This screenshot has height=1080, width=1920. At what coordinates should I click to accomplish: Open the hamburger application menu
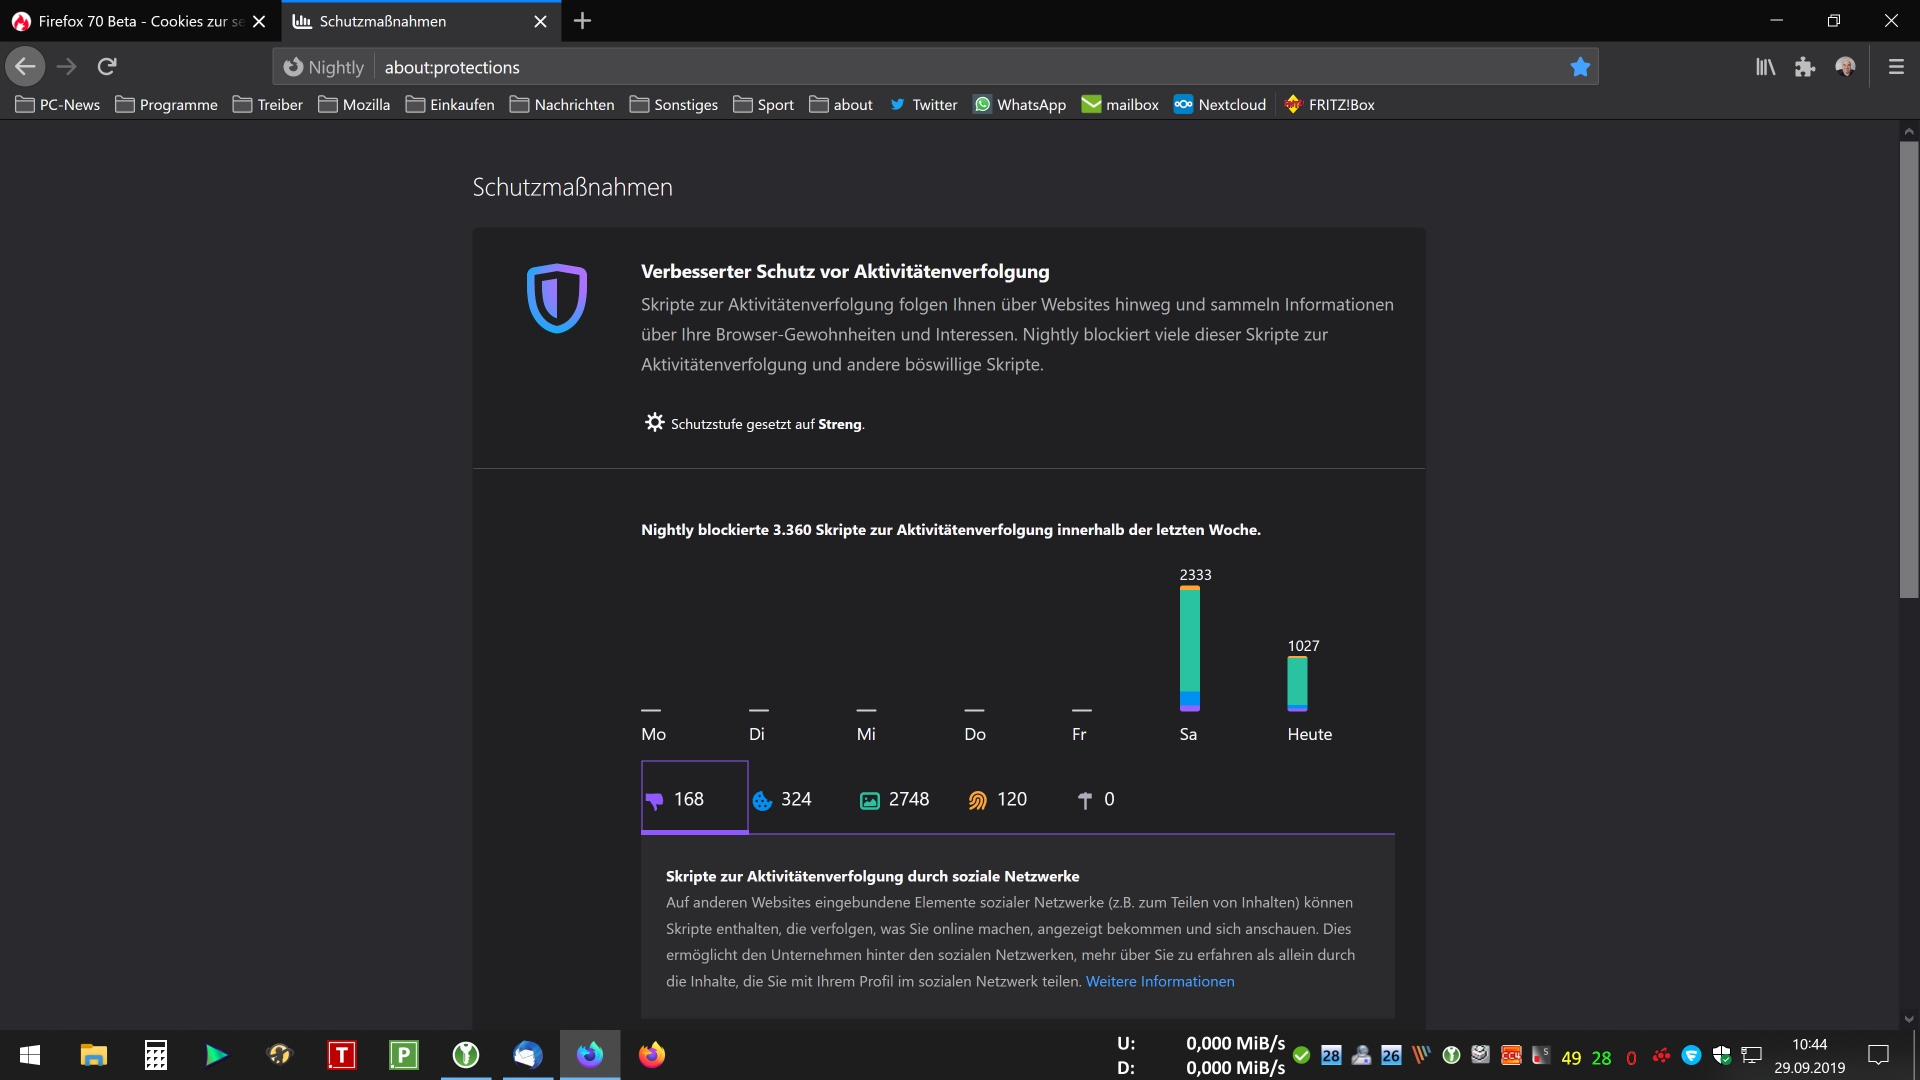pyautogui.click(x=1896, y=67)
